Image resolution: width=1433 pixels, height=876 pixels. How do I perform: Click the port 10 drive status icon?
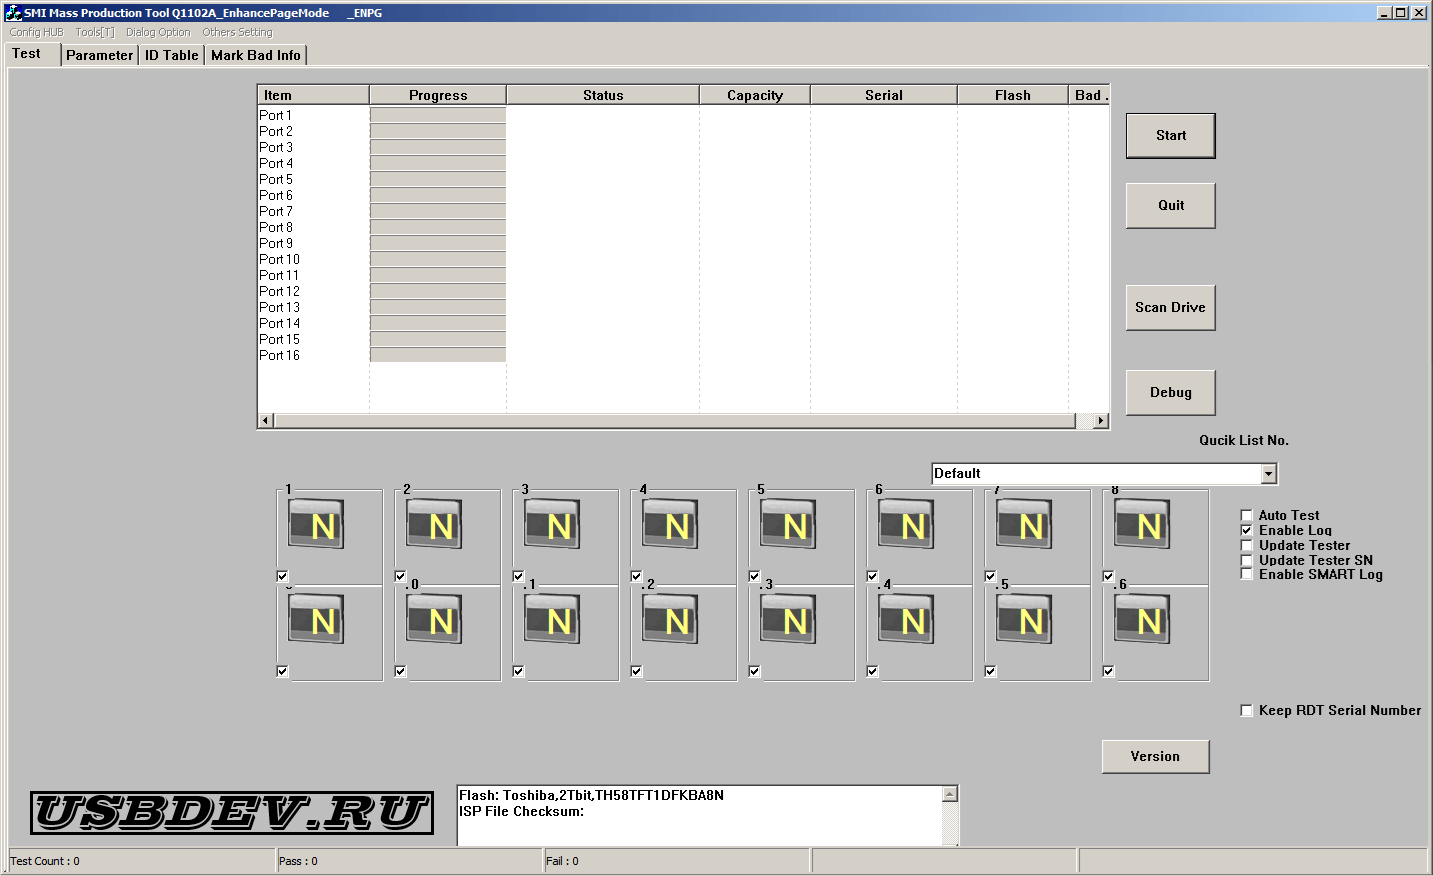click(434, 620)
